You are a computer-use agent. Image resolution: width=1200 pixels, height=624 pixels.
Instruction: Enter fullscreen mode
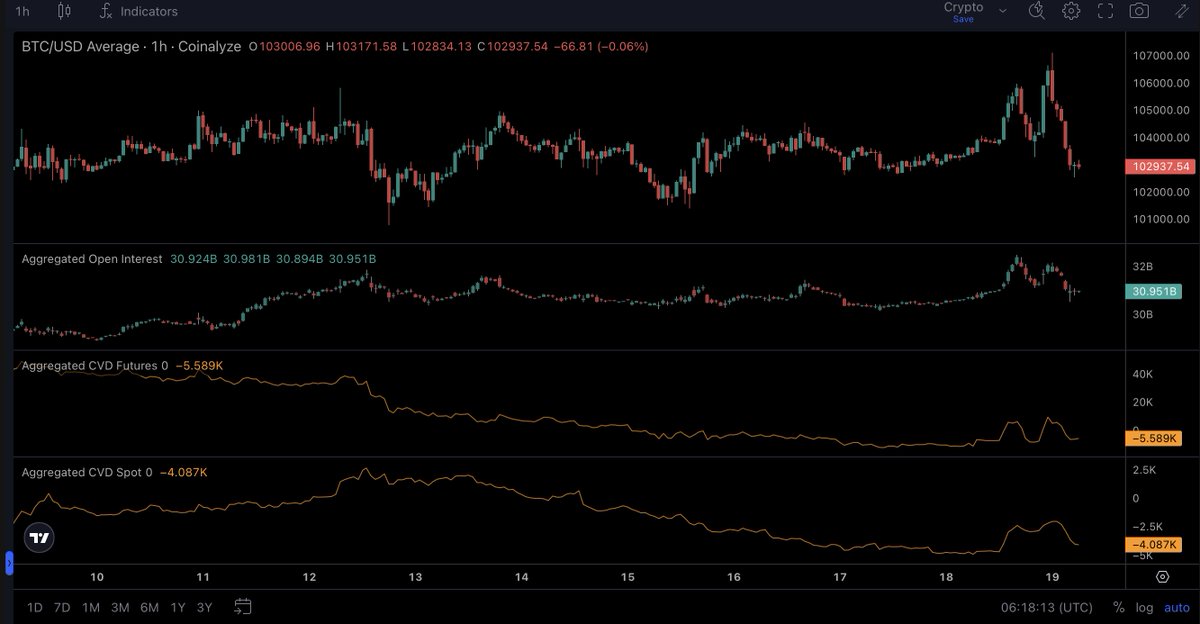[x=1105, y=11]
